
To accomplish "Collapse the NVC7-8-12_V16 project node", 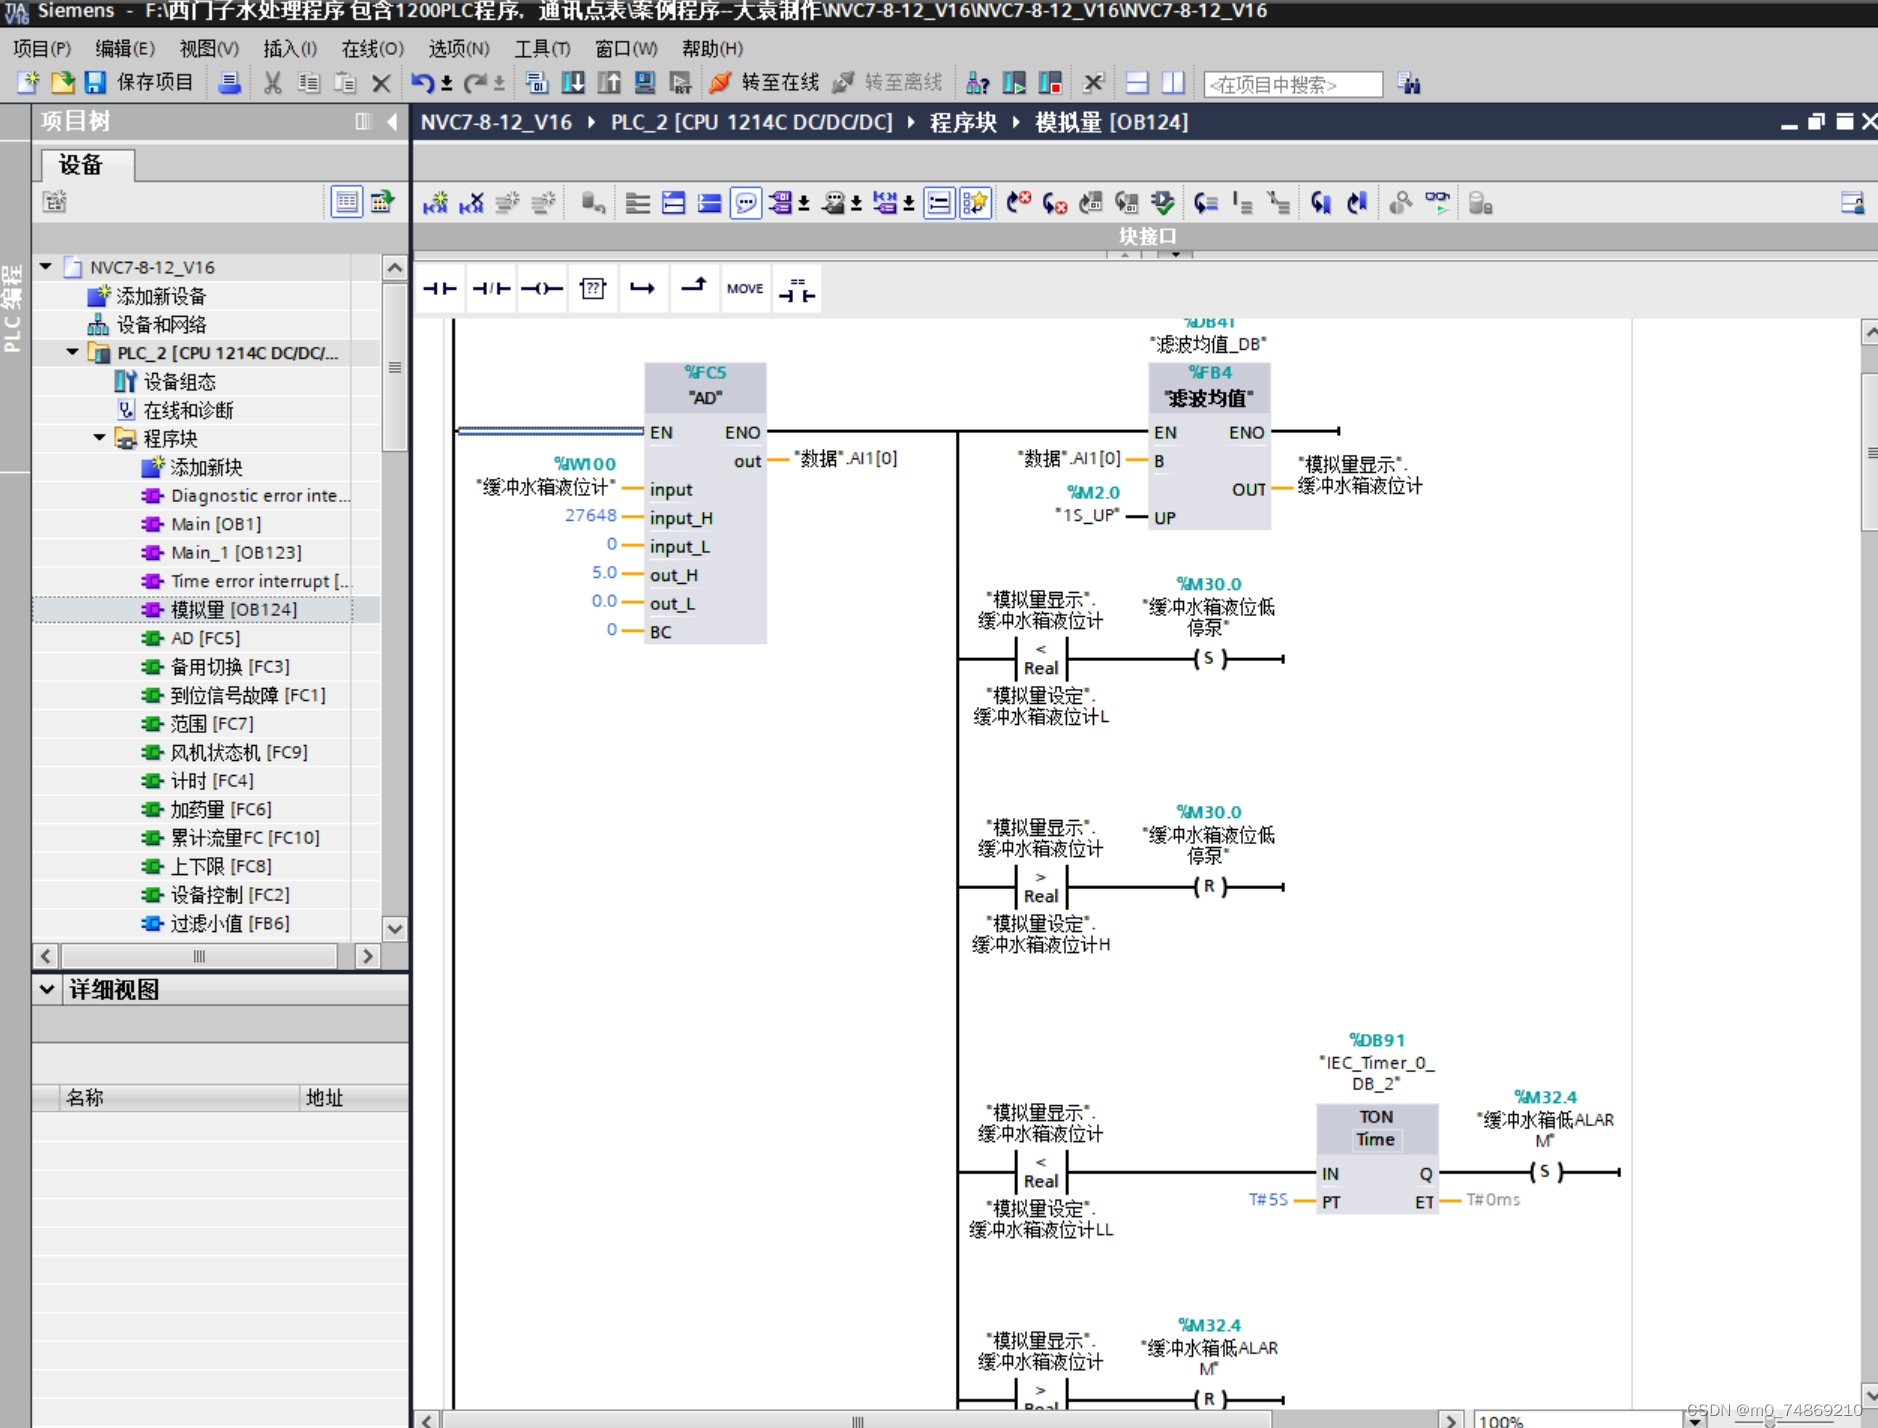I will pos(46,267).
